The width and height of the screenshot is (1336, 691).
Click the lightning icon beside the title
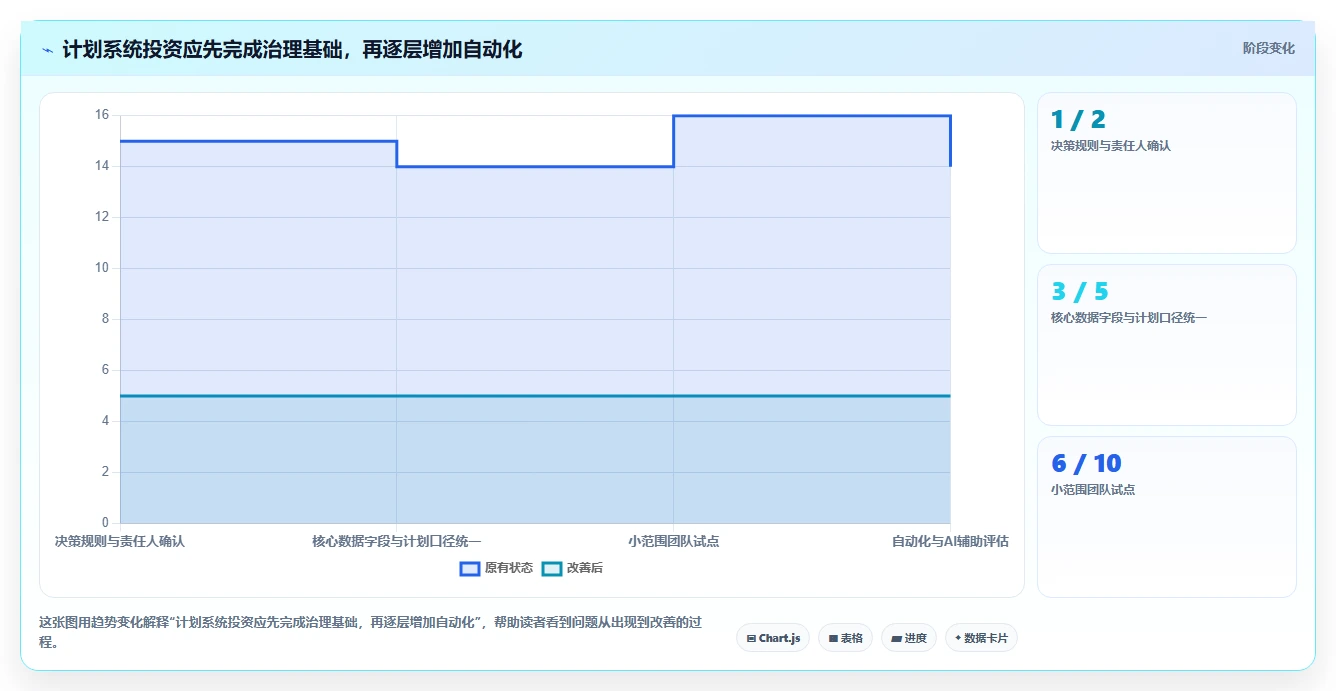point(47,50)
